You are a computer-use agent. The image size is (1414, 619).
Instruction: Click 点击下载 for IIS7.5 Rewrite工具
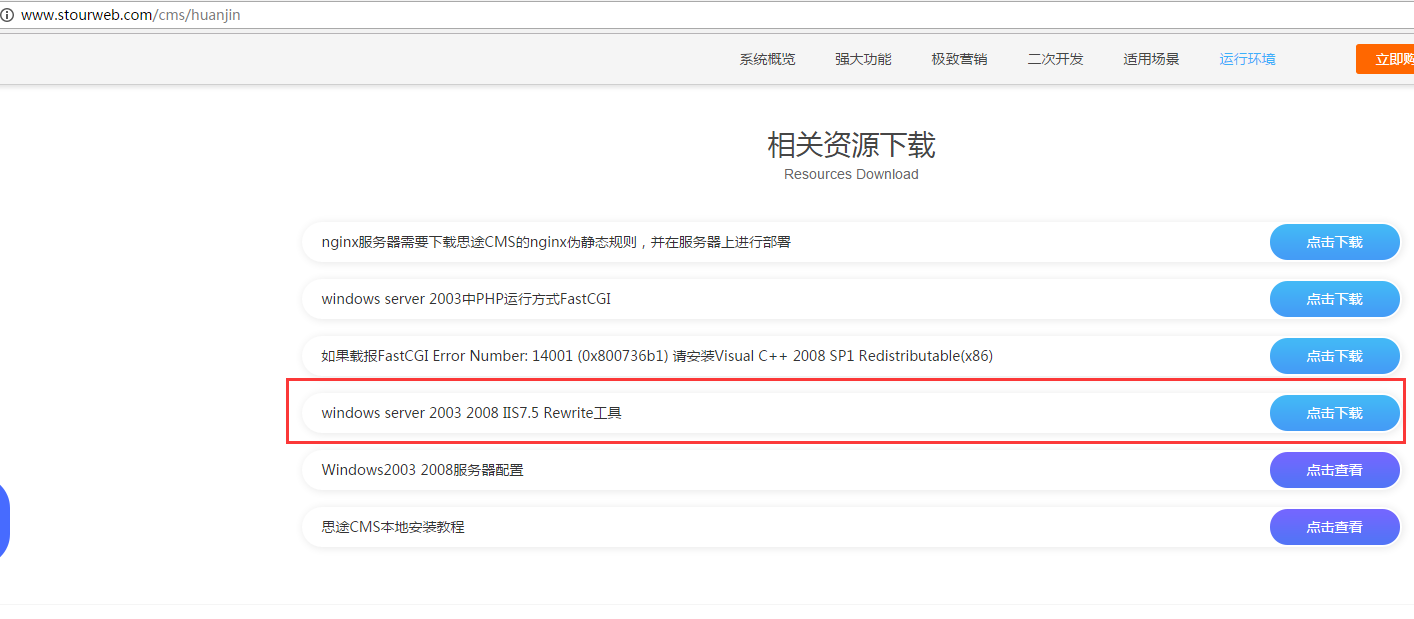point(1334,413)
